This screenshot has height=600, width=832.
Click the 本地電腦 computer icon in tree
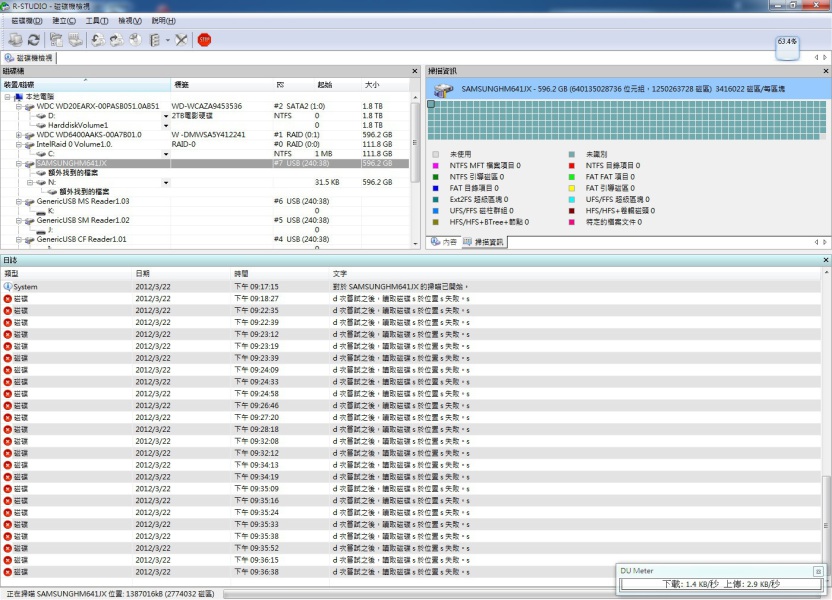click(x=19, y=97)
